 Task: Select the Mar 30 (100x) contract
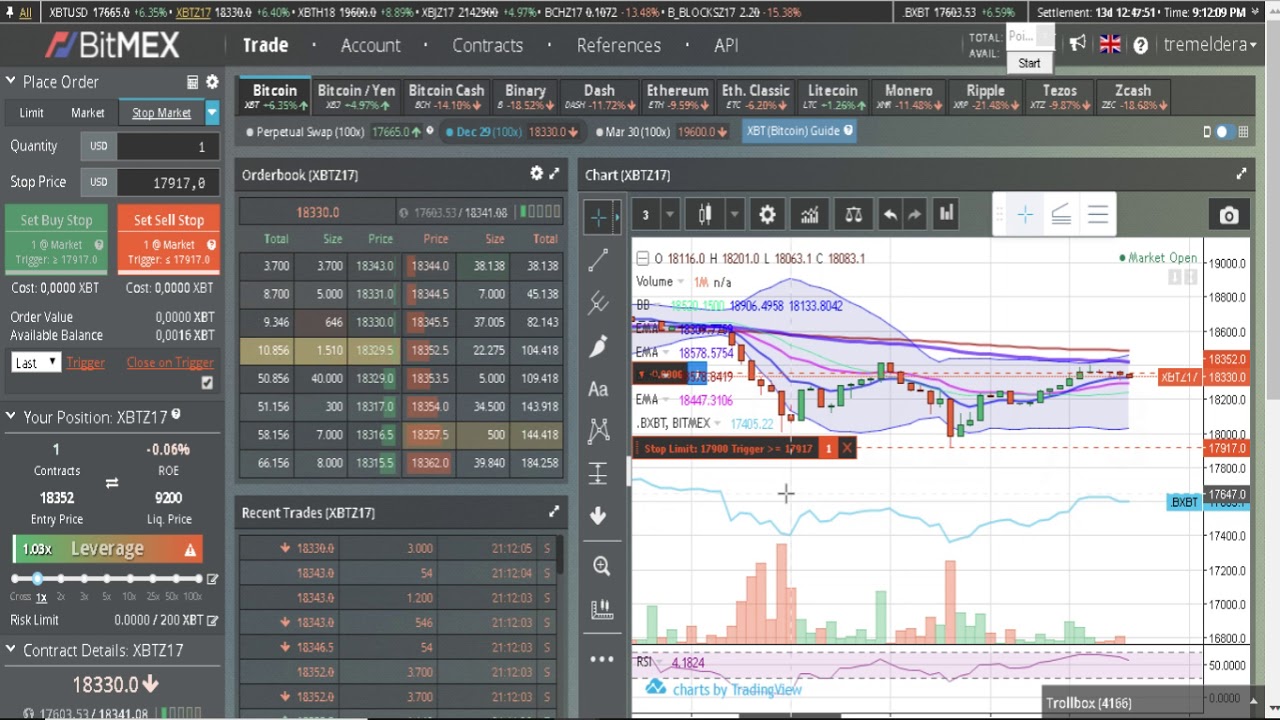coord(660,131)
